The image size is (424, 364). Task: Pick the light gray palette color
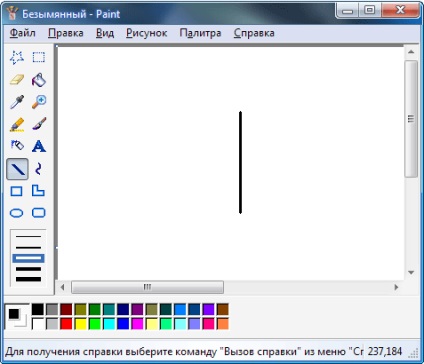tap(52, 324)
